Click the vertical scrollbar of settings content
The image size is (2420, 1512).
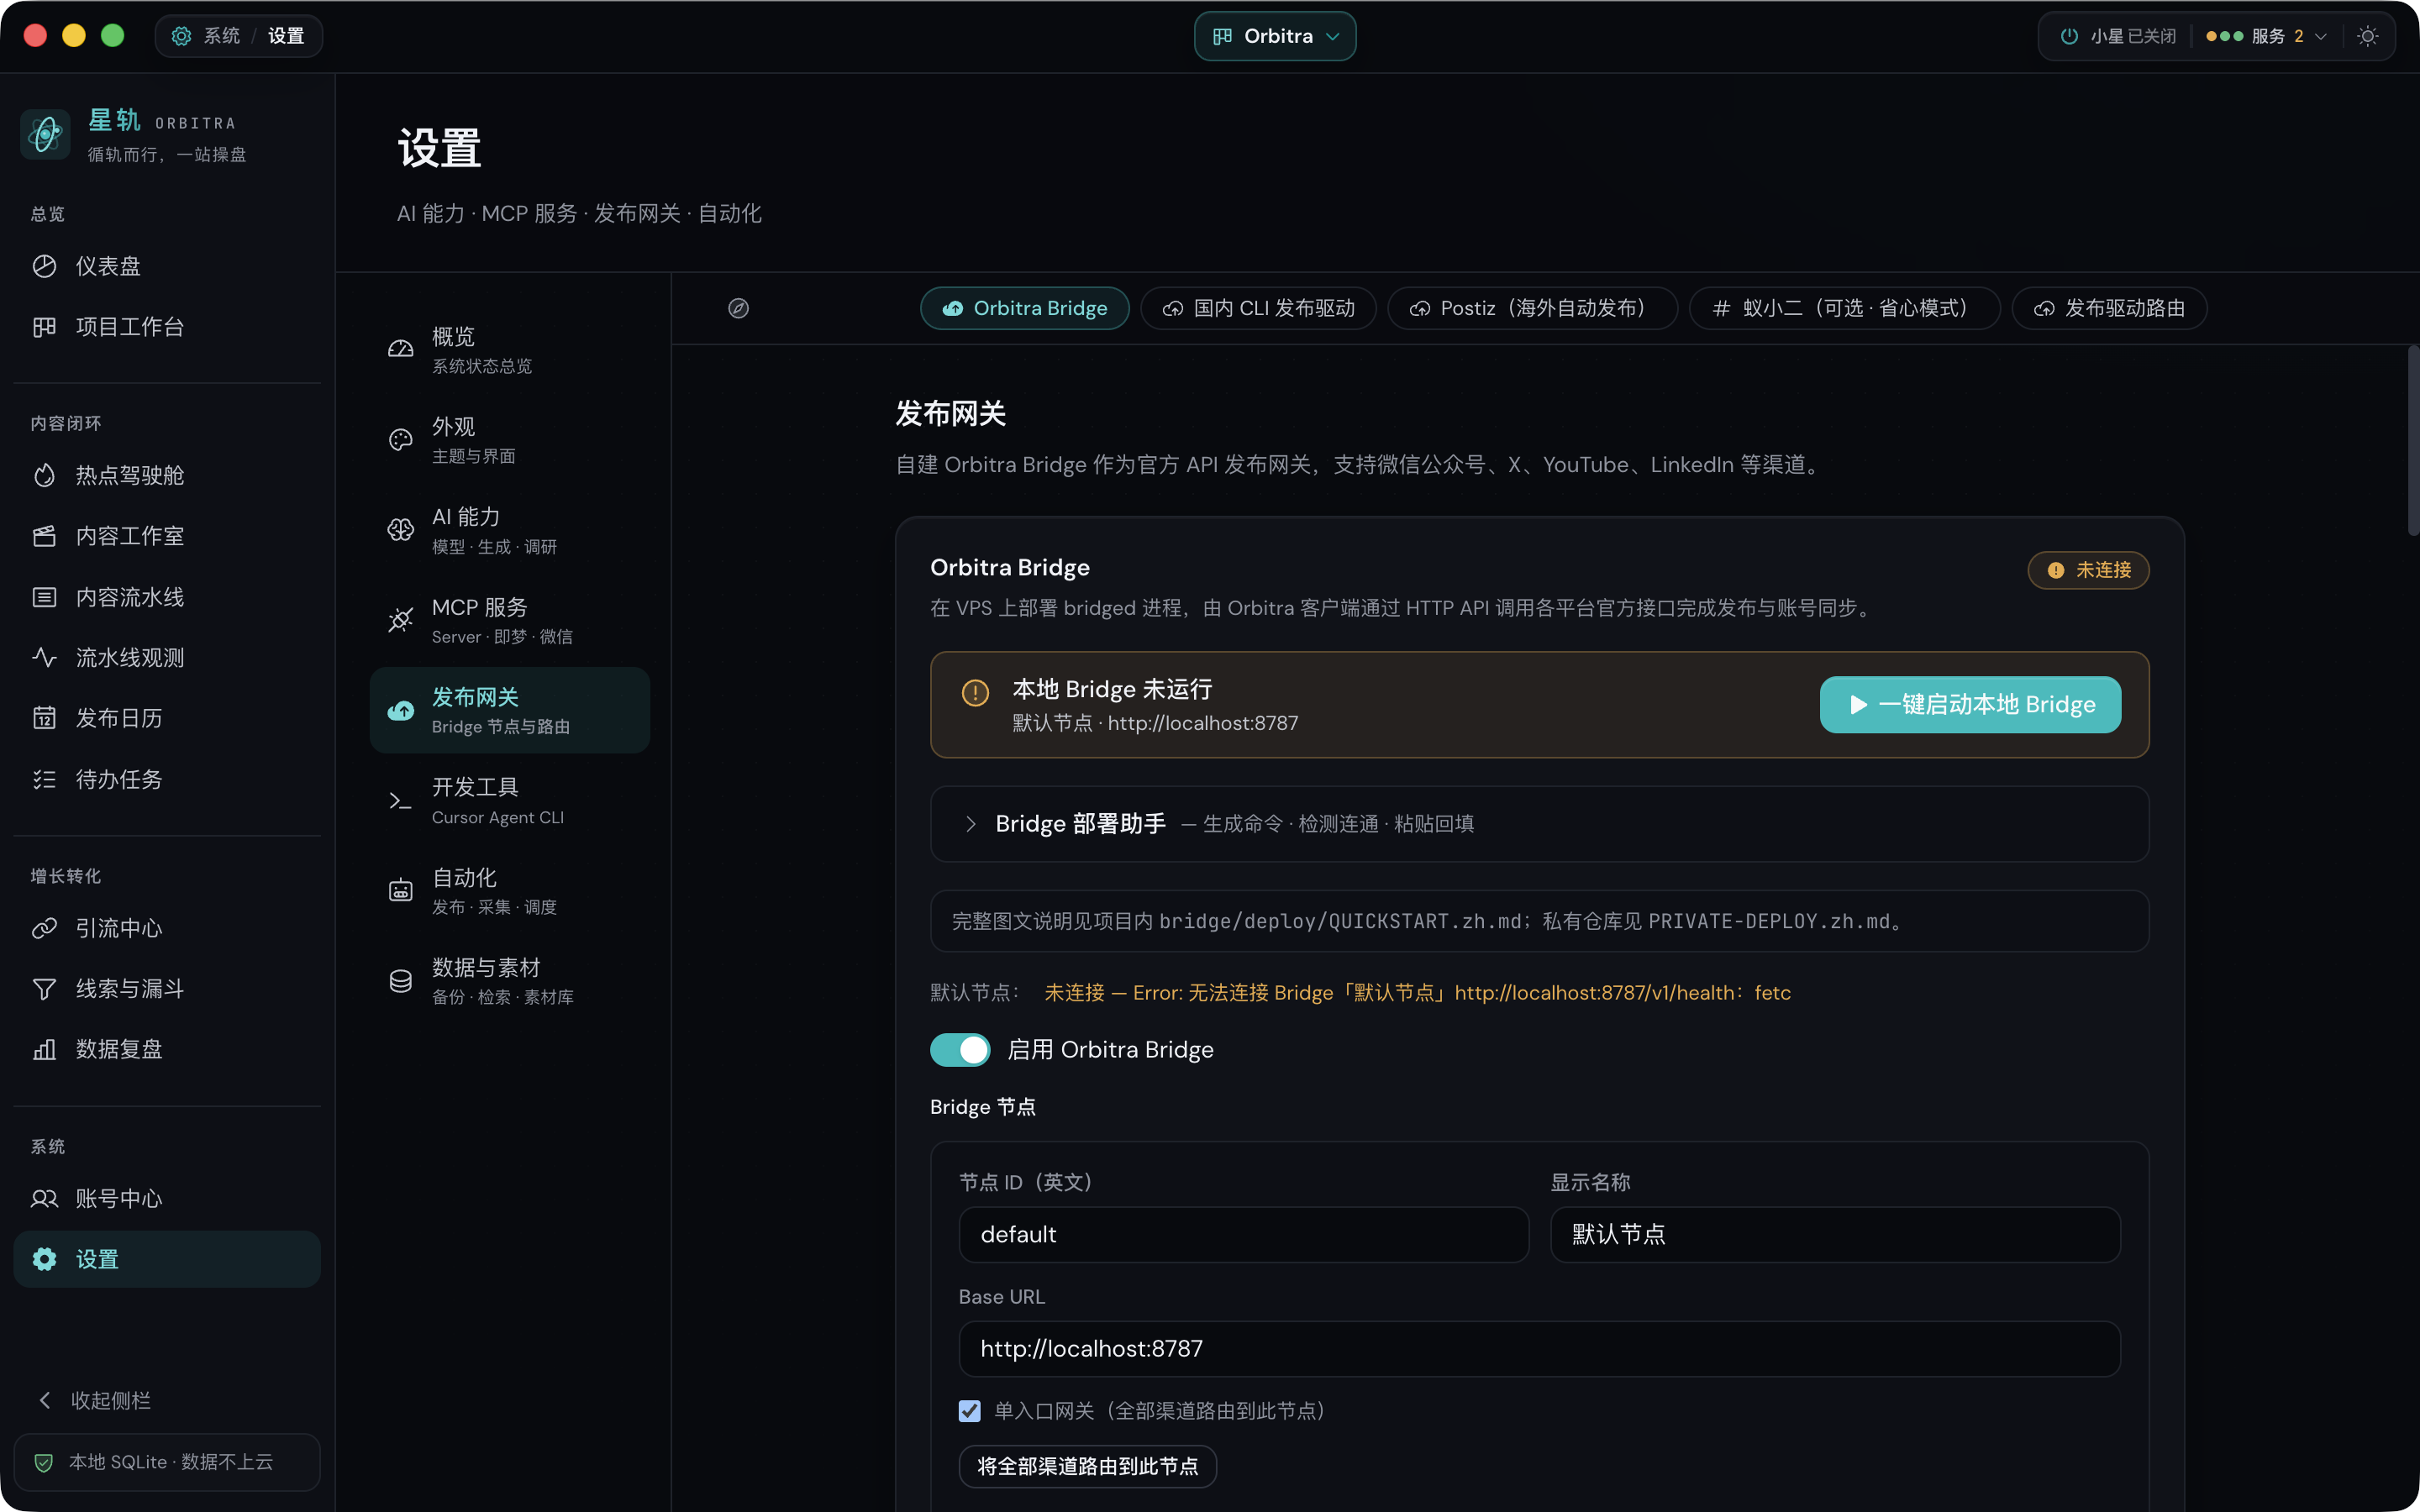coord(2412,440)
